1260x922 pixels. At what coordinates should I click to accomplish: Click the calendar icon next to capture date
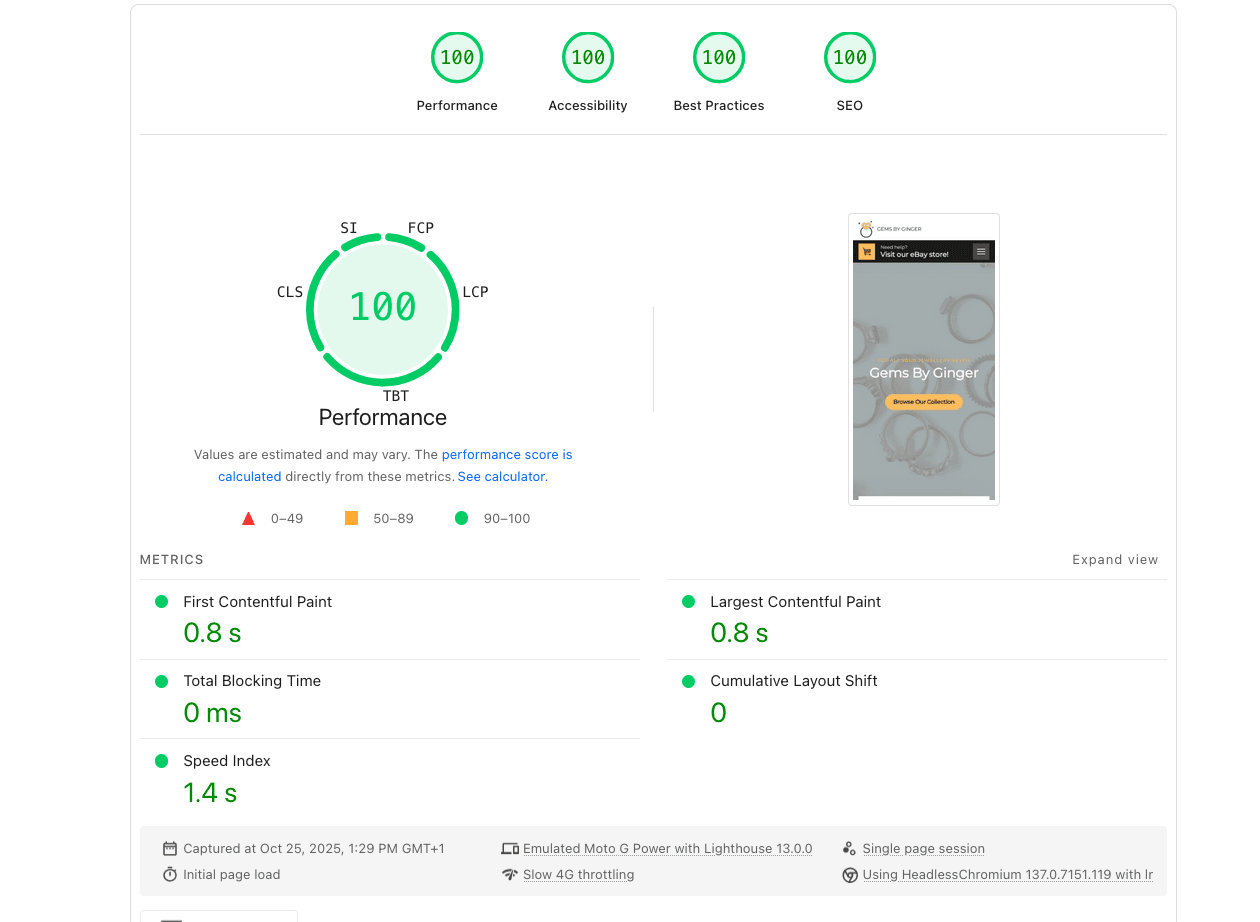click(x=170, y=848)
